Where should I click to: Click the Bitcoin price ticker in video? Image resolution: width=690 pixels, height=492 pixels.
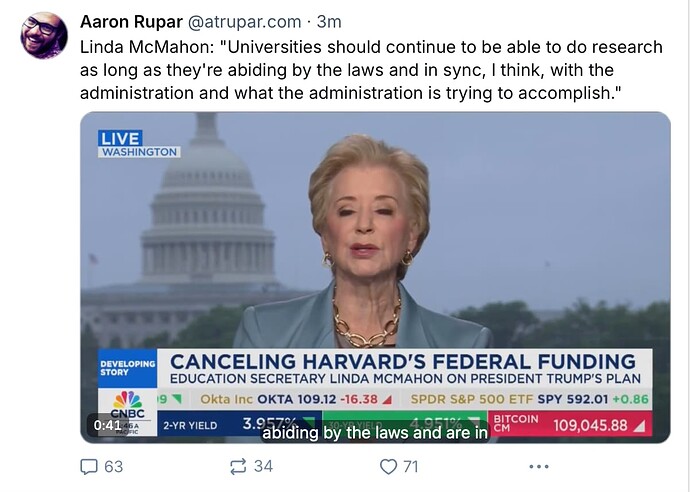[x=570, y=424]
